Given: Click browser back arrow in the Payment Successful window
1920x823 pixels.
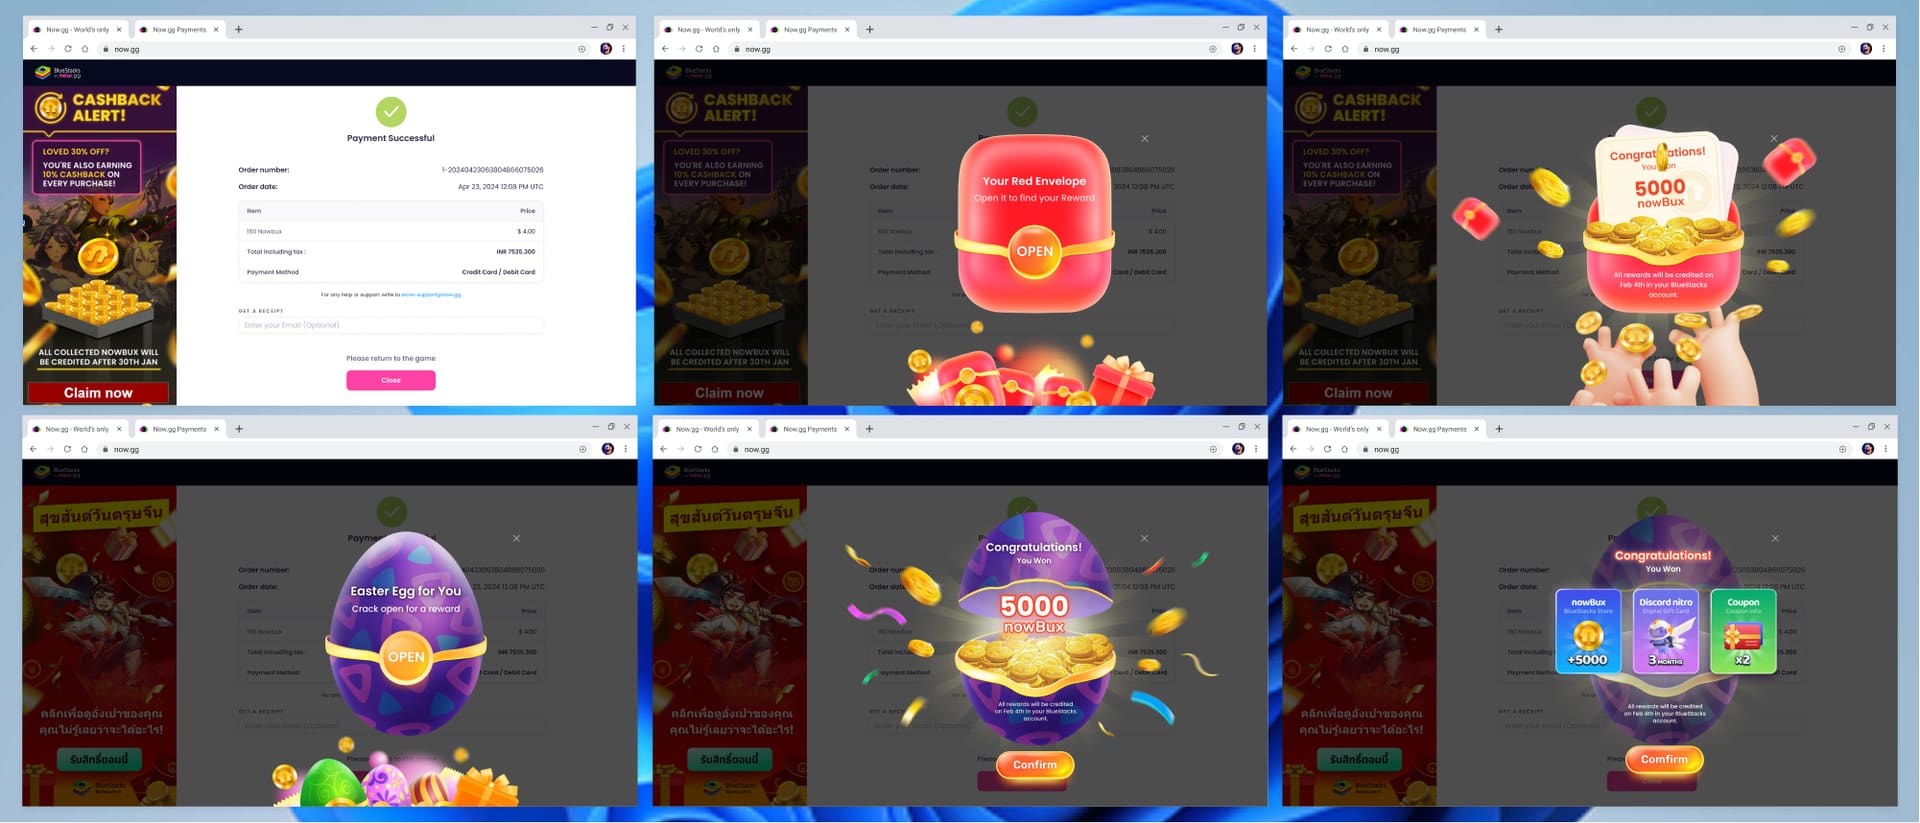Looking at the screenshot, I should click(x=34, y=49).
